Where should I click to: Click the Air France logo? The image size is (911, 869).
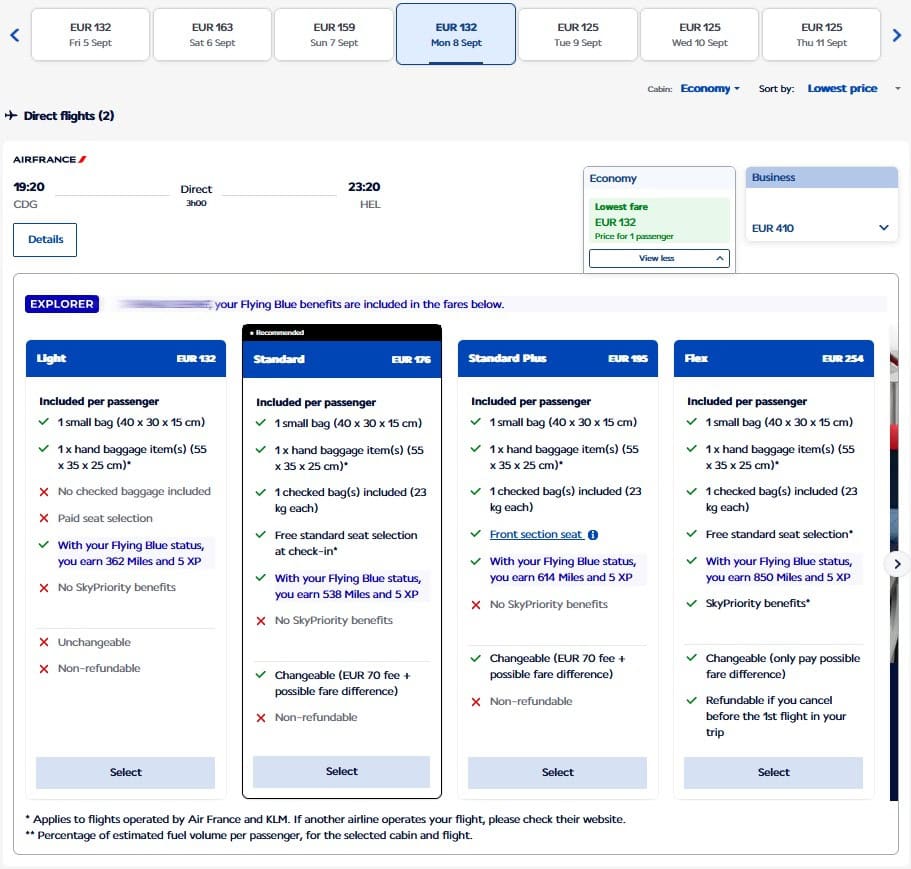pos(50,159)
